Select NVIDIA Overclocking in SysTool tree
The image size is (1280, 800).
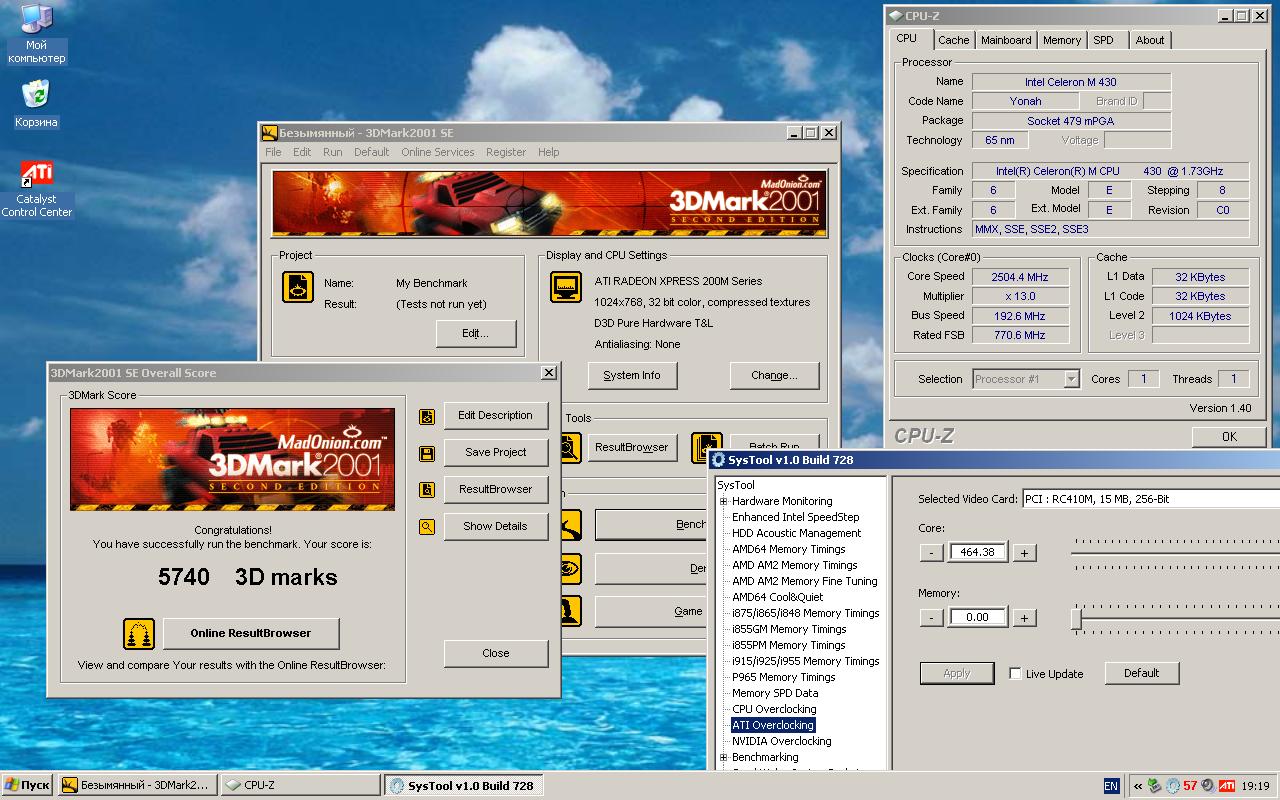781,742
